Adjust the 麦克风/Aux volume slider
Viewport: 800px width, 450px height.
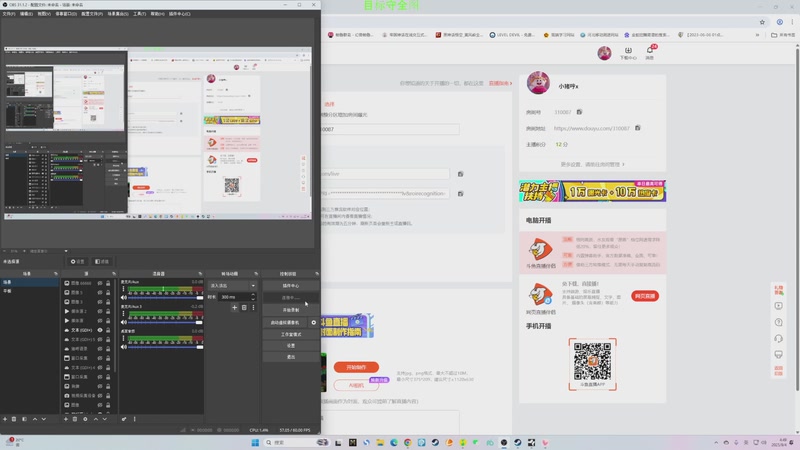pyautogui.click(x=165, y=297)
